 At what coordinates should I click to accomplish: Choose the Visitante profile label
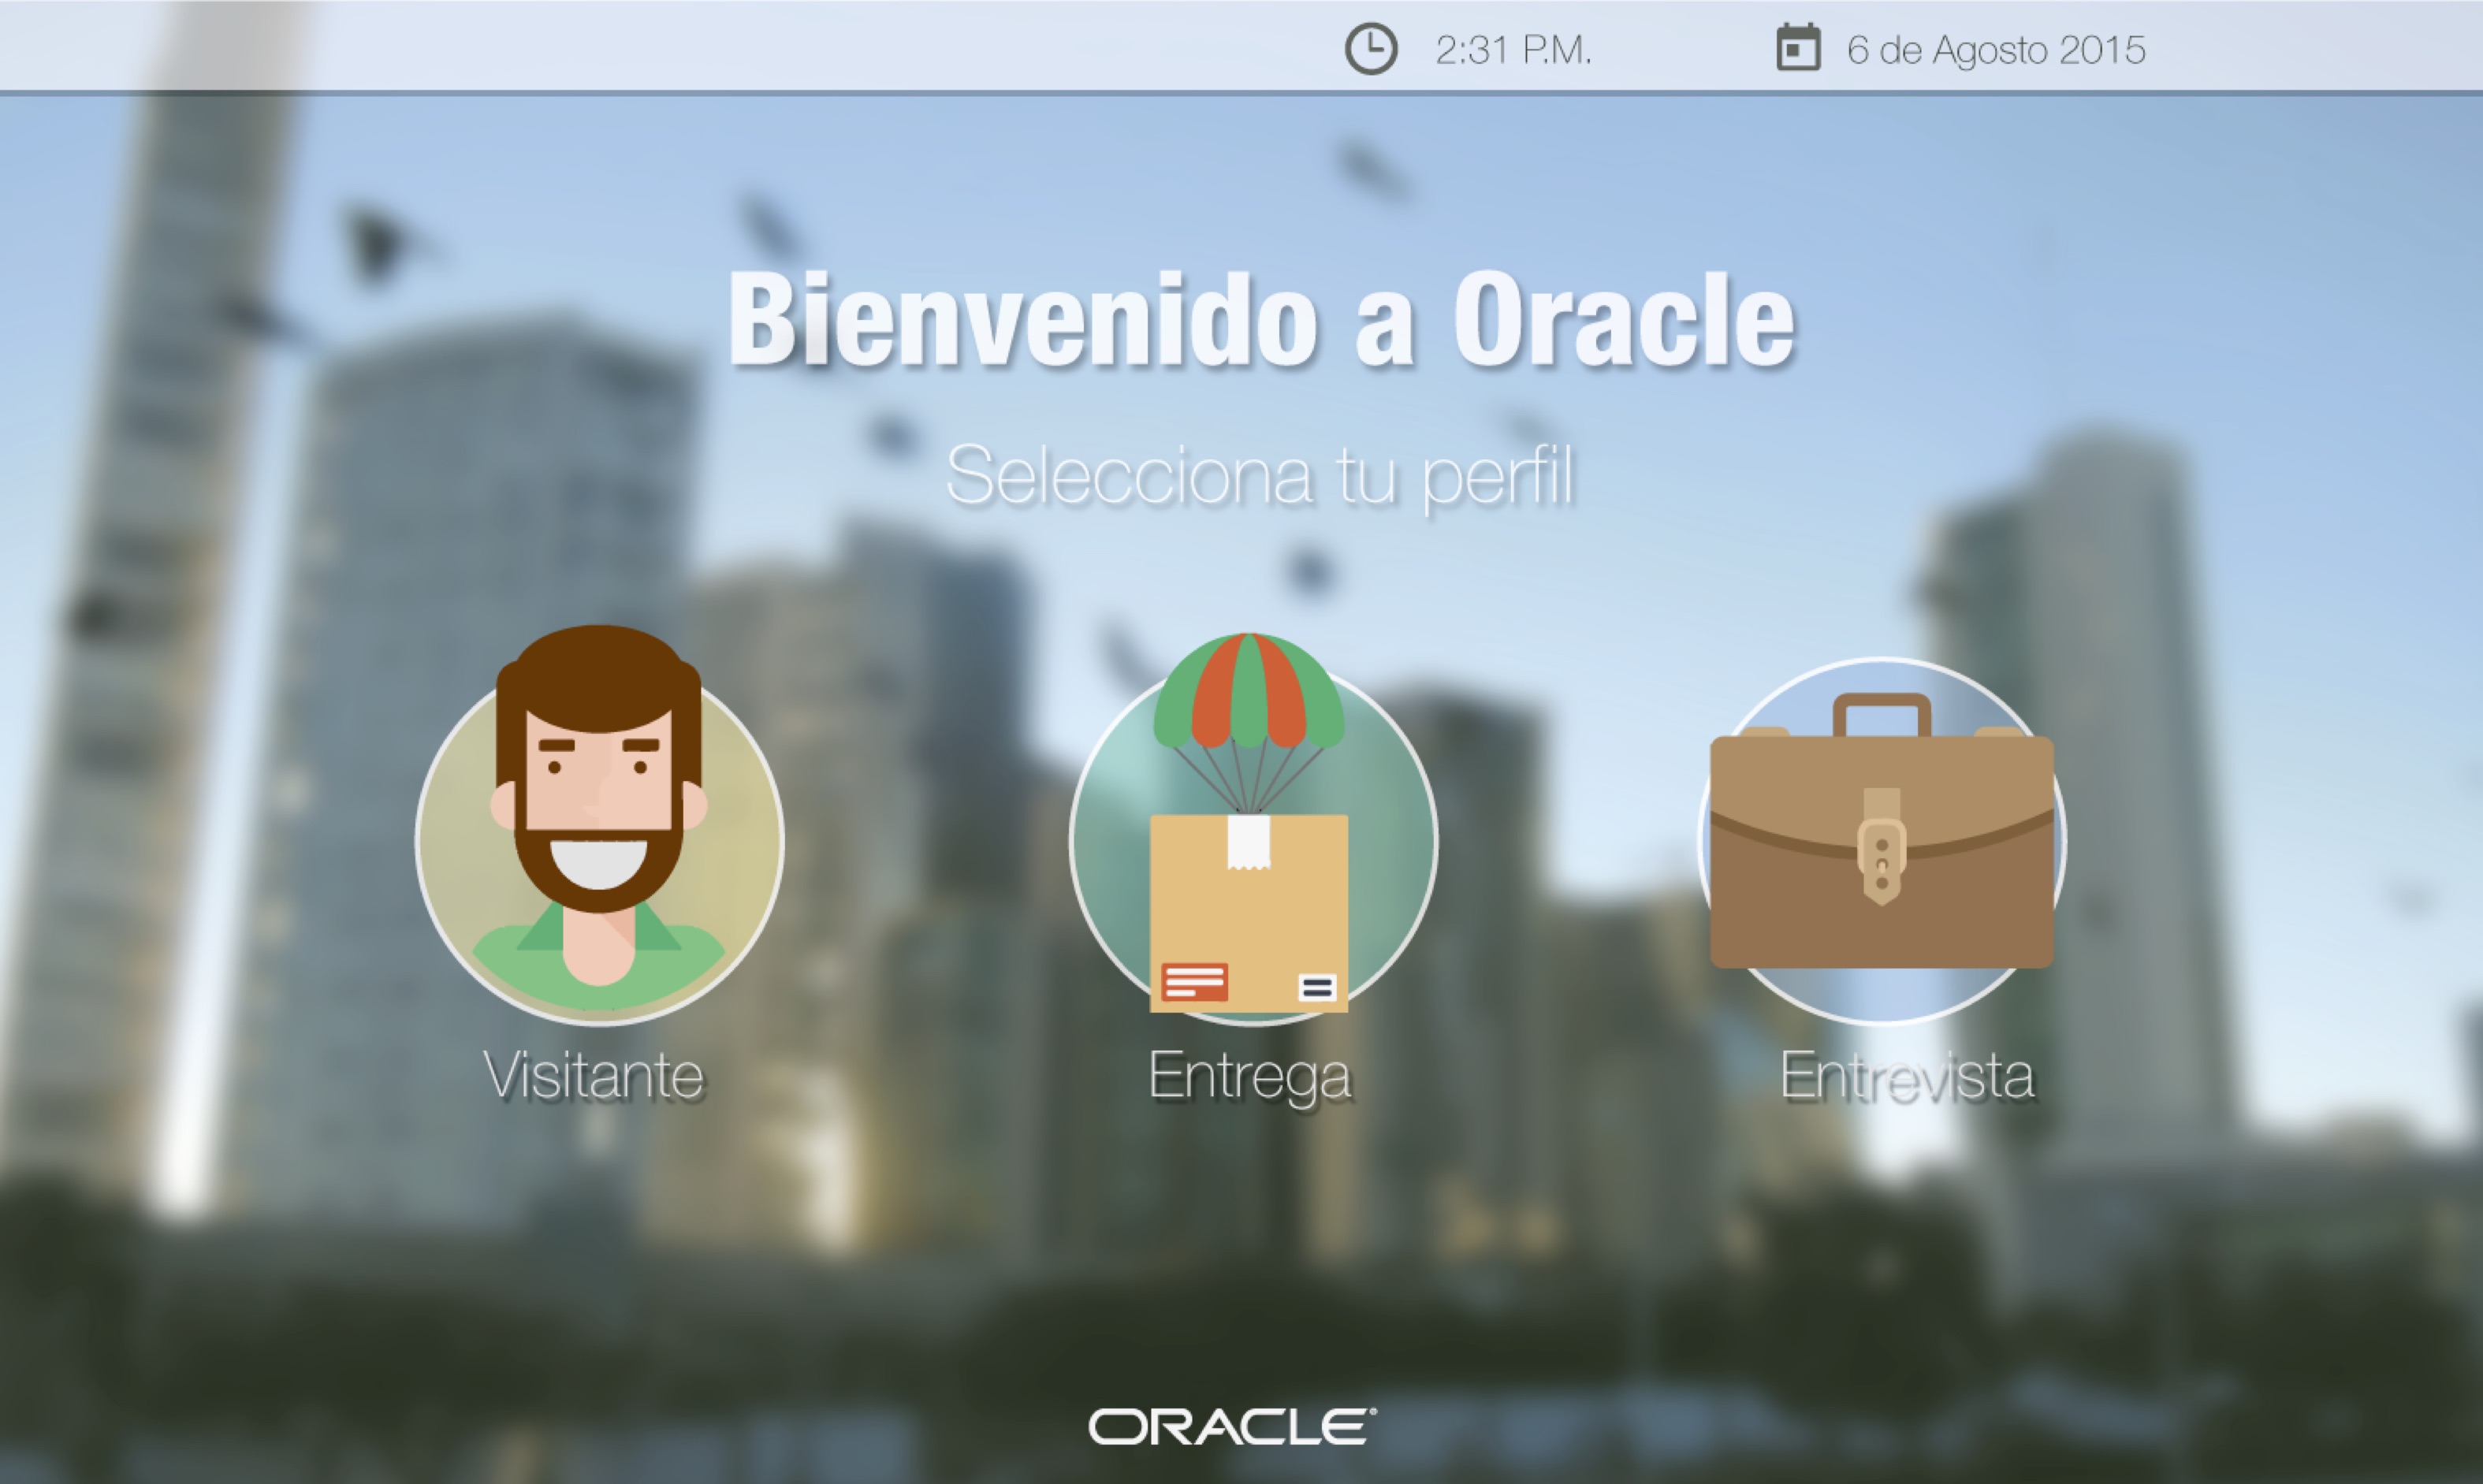click(594, 1077)
